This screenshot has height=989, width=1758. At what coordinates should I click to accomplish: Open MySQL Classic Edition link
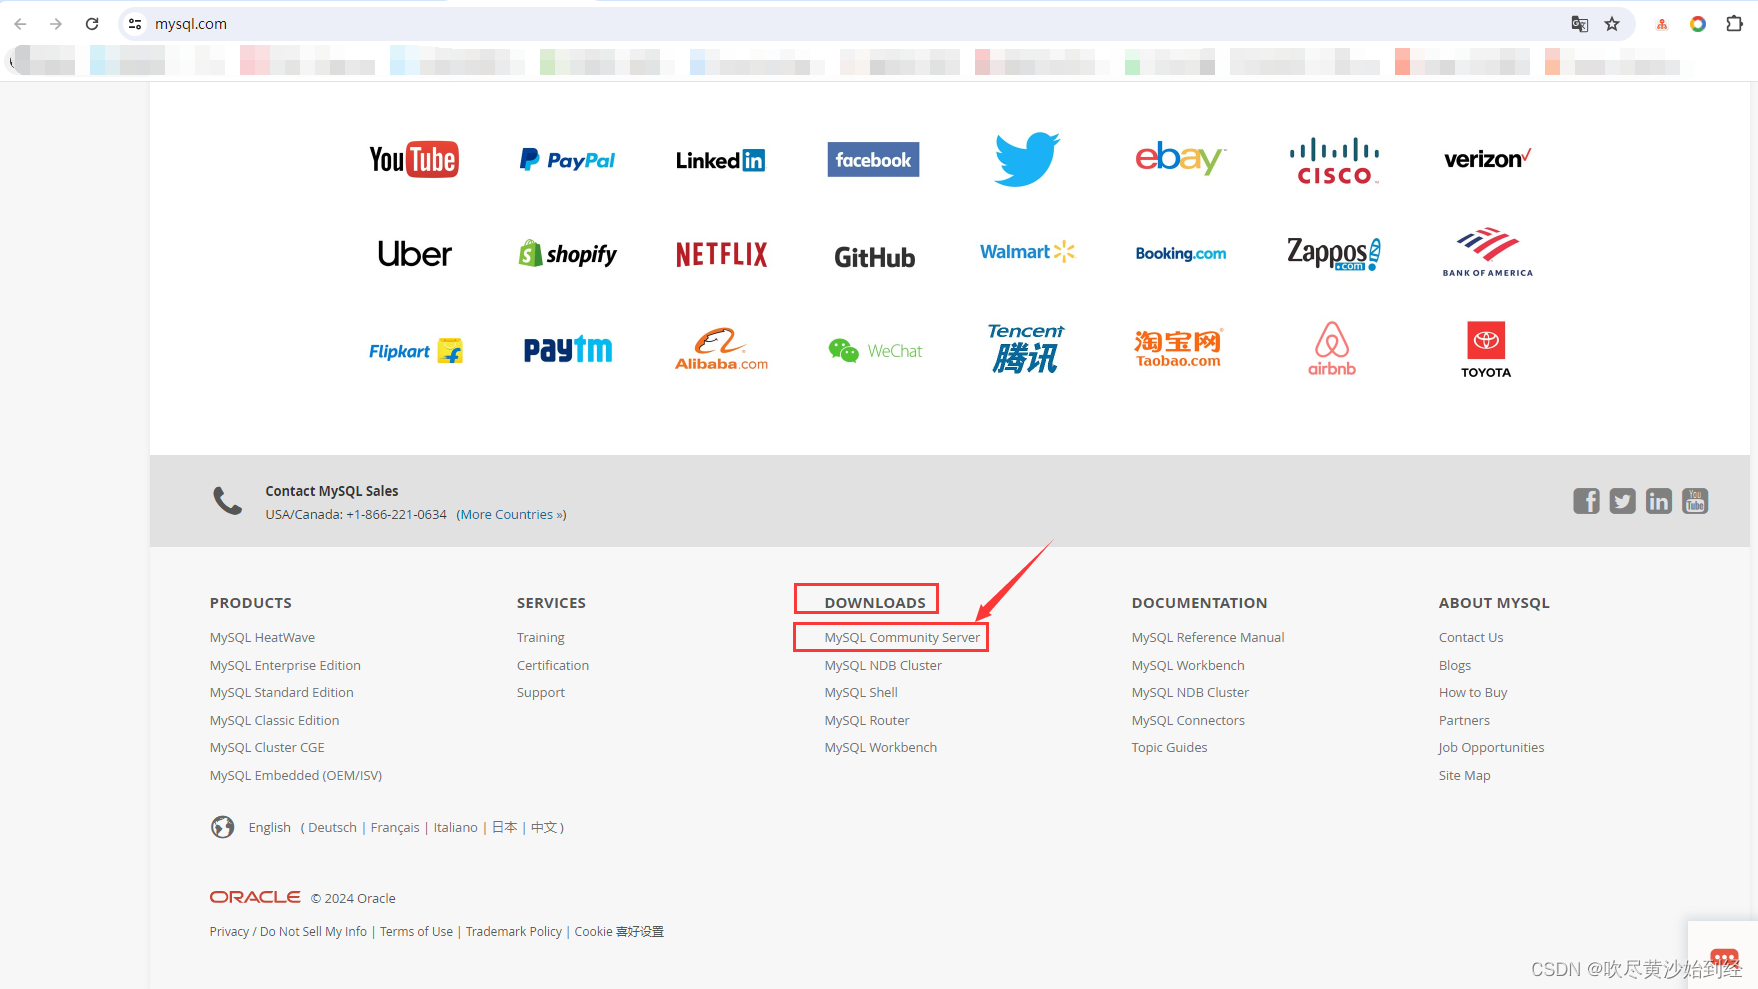[x=274, y=720]
